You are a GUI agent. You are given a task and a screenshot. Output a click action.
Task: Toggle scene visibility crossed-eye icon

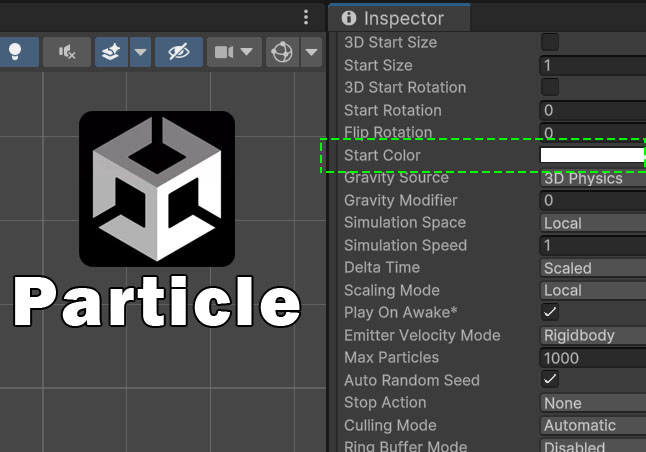[179, 52]
